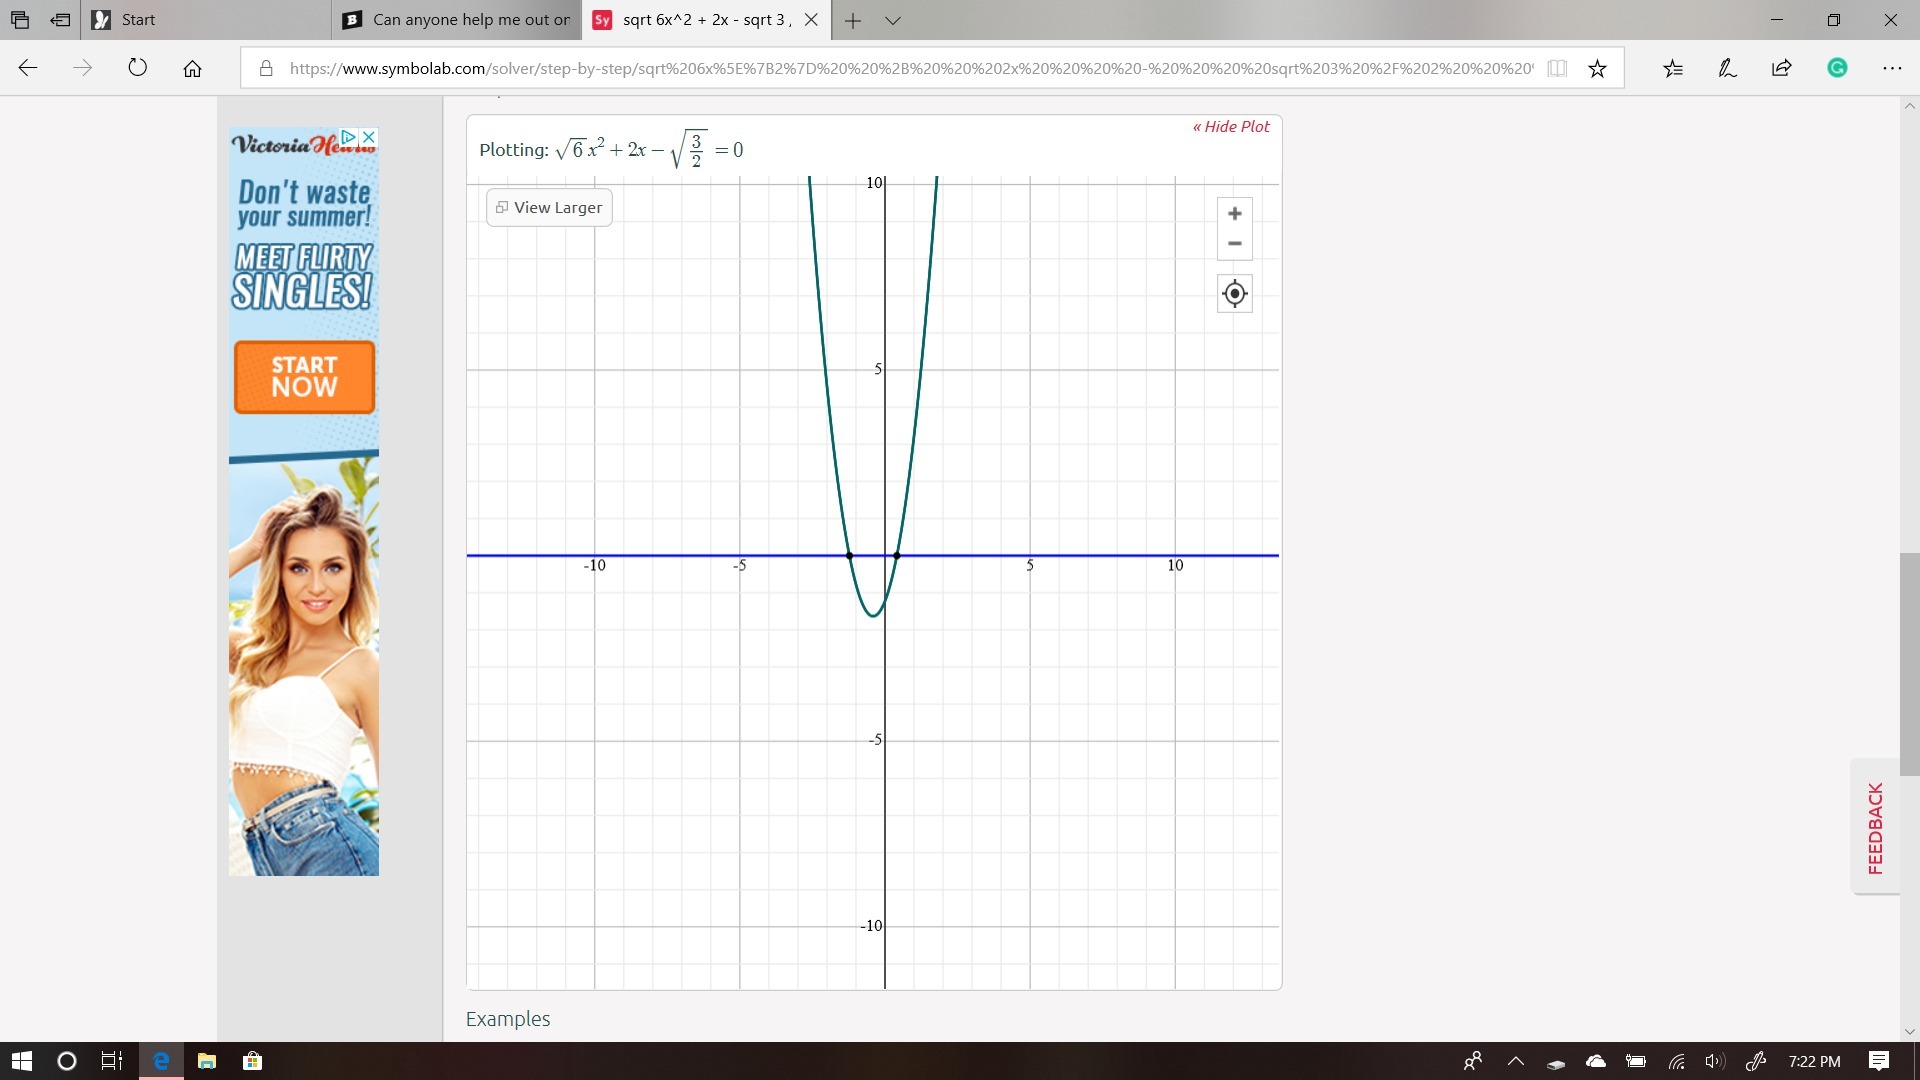This screenshot has width=1920, height=1080.
Task: Open Add notes pen icon
Action: [1727, 68]
